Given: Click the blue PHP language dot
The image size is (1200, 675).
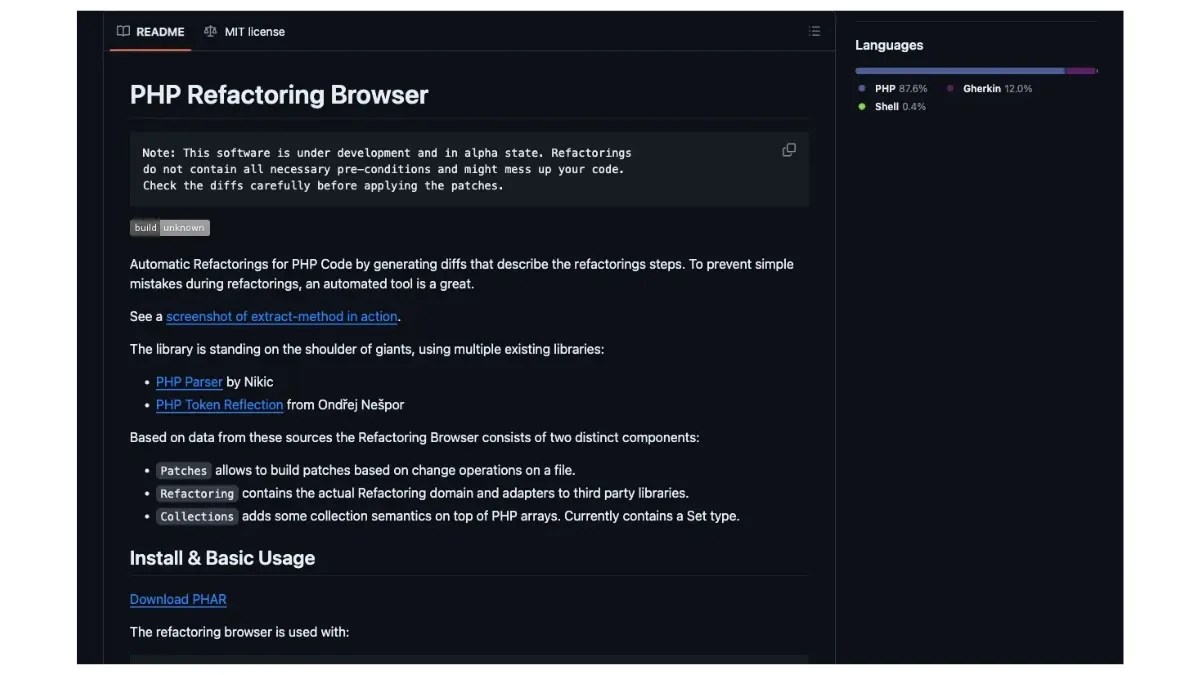Looking at the screenshot, I should pyautogui.click(x=862, y=89).
